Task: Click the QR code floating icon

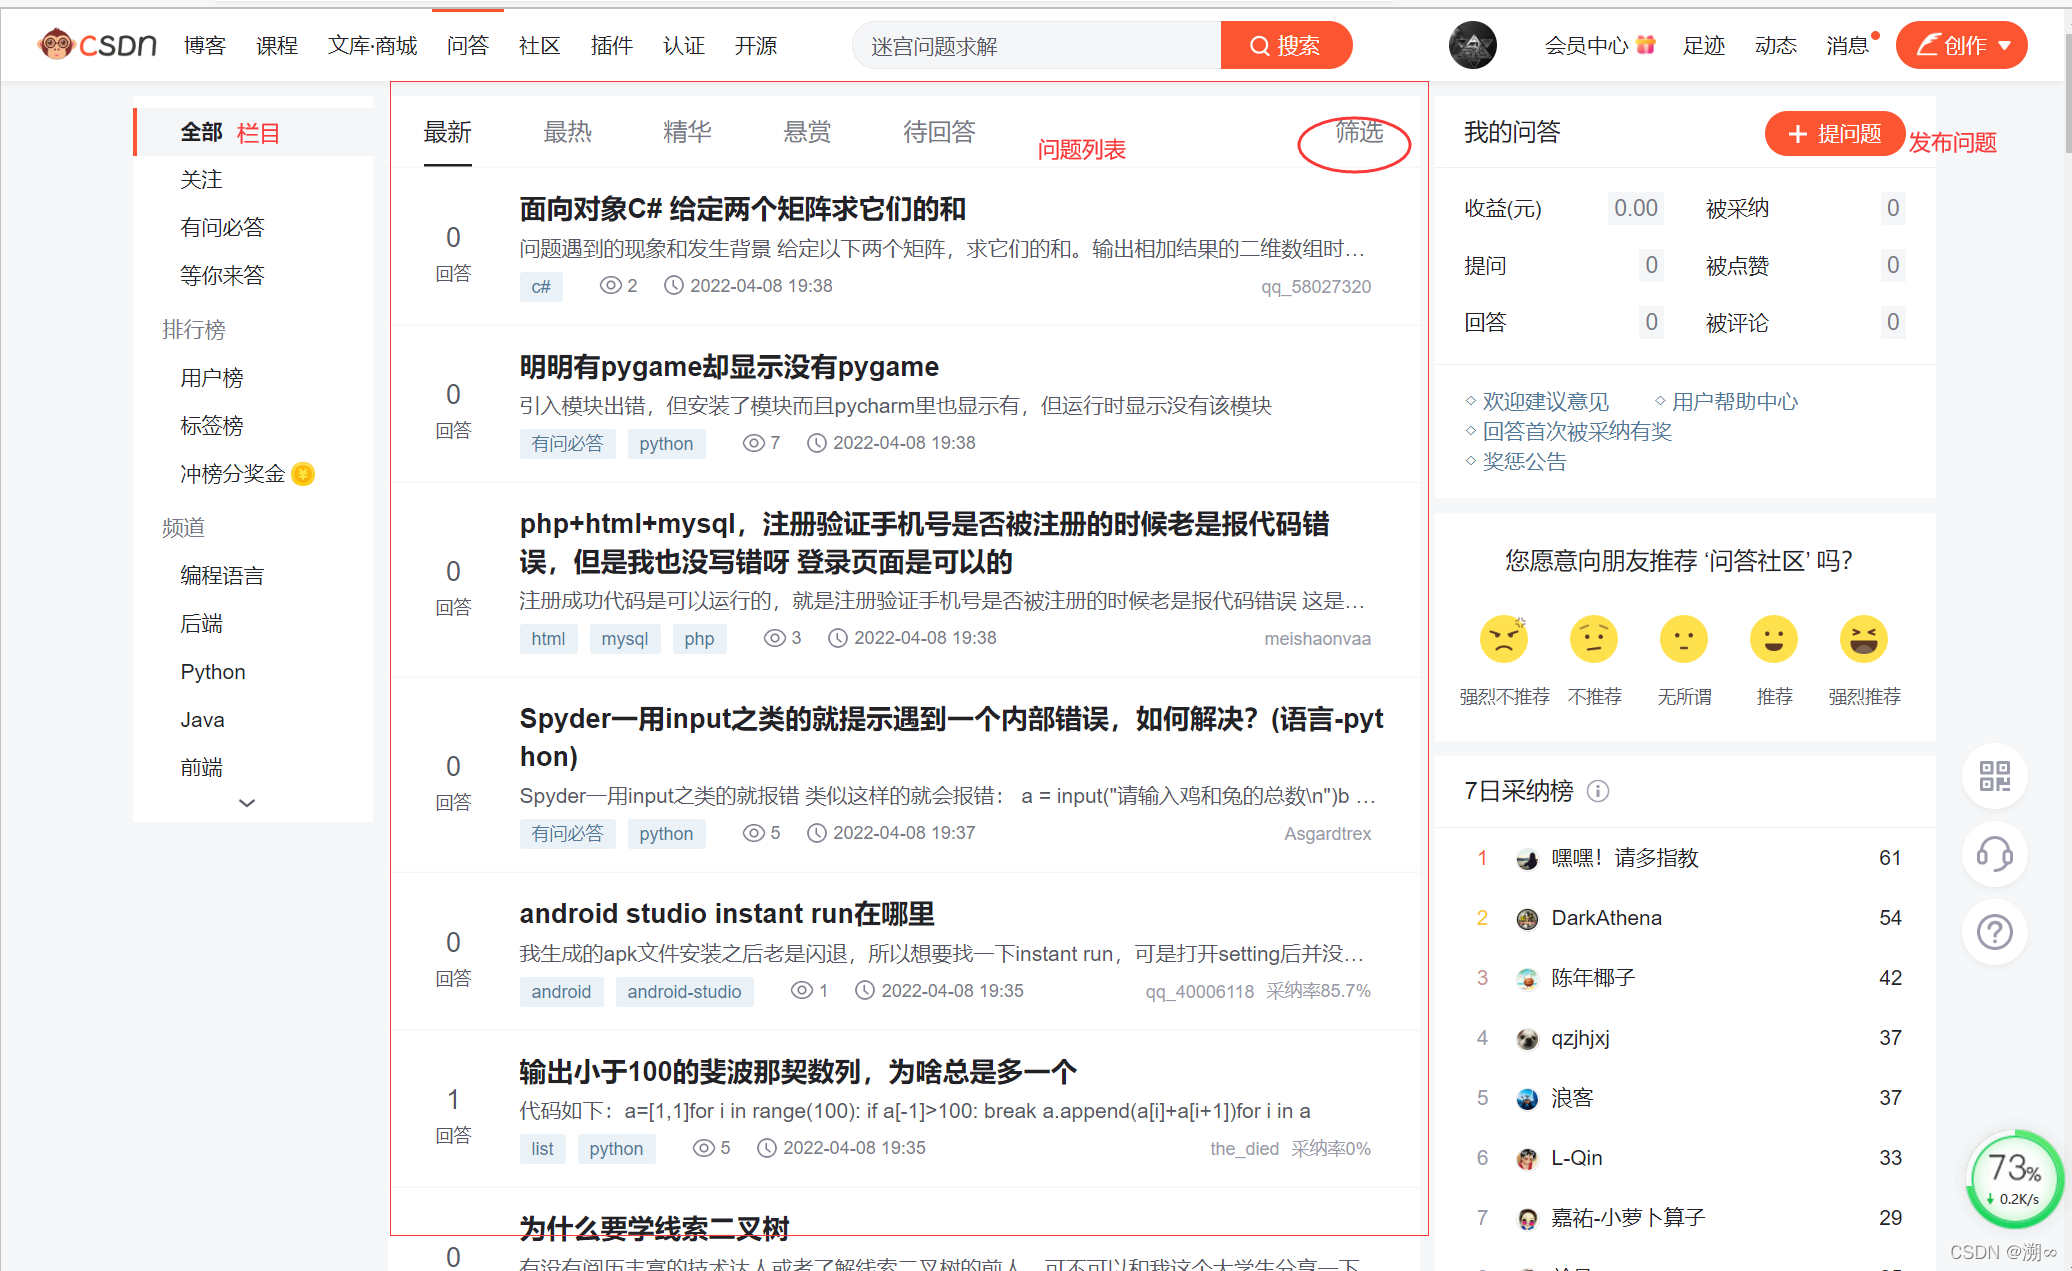Action: 1994,776
